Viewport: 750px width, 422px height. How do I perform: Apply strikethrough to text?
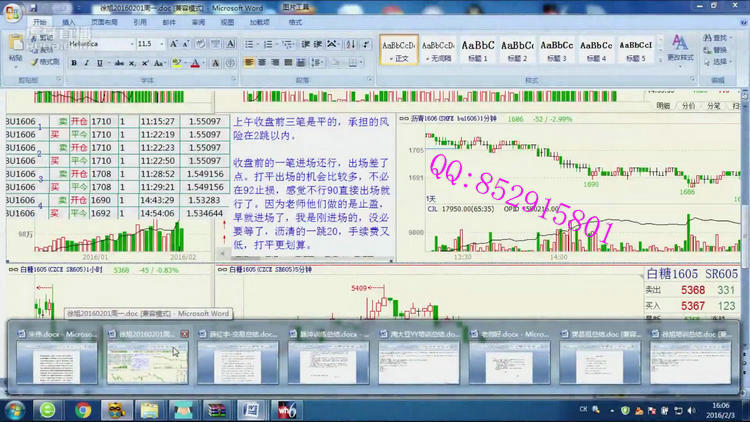point(117,63)
